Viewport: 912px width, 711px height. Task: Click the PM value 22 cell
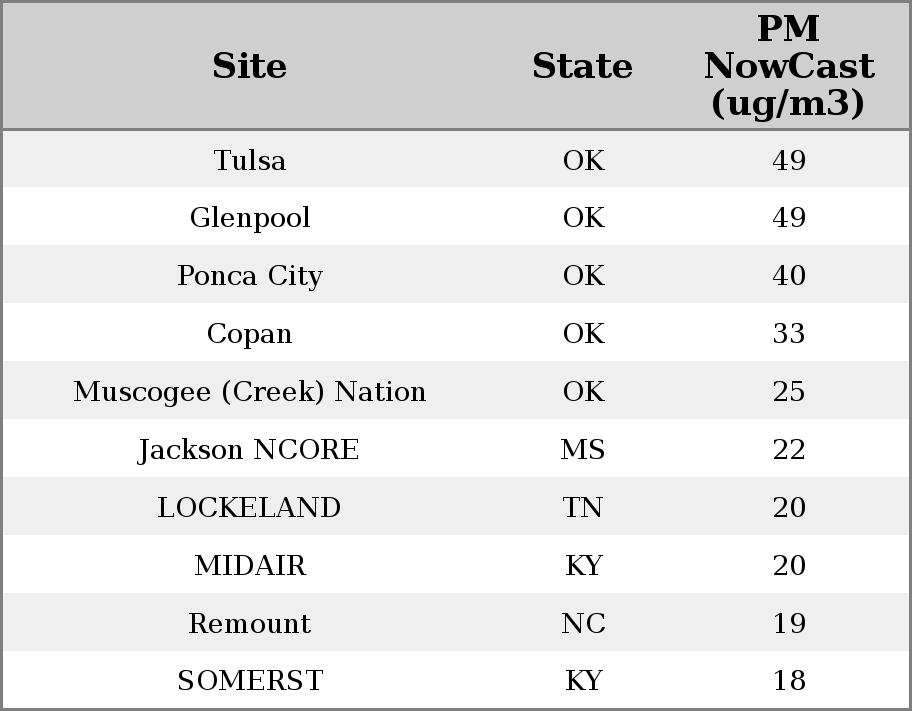[789, 450]
